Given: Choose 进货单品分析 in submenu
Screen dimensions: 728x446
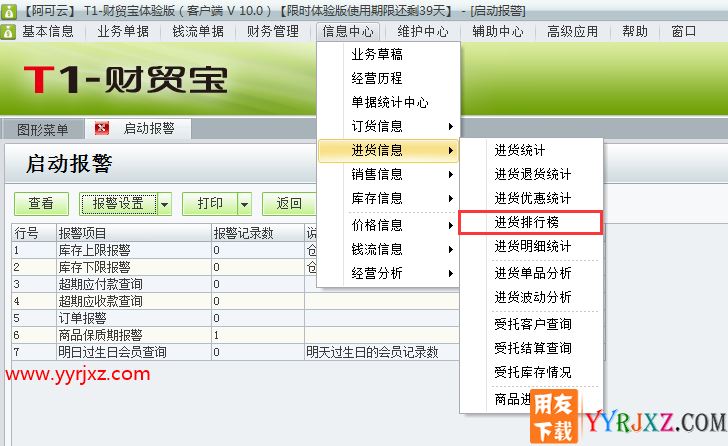Looking at the screenshot, I should (x=531, y=273).
